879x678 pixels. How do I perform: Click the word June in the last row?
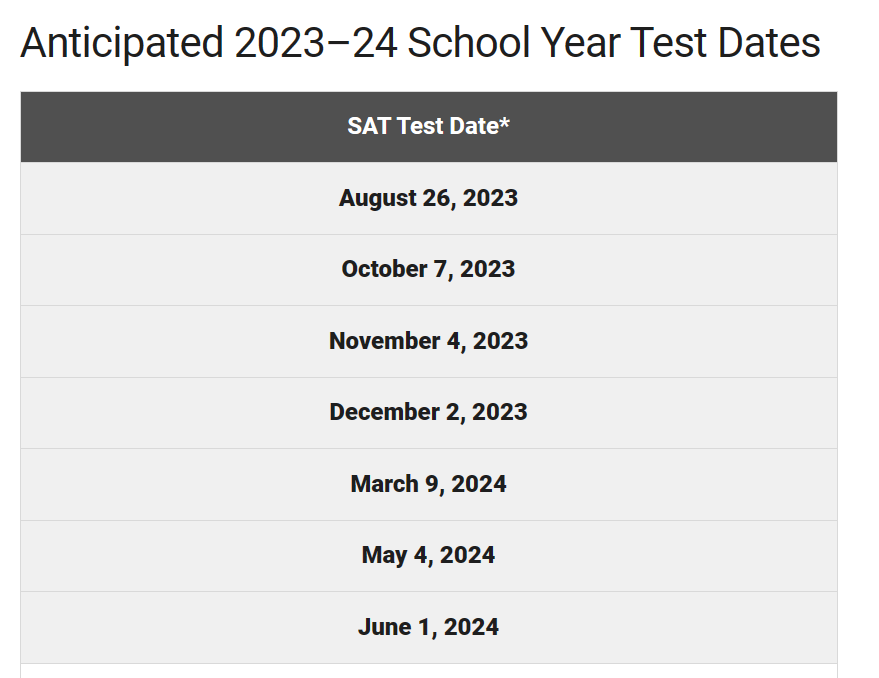pyautogui.click(x=385, y=627)
